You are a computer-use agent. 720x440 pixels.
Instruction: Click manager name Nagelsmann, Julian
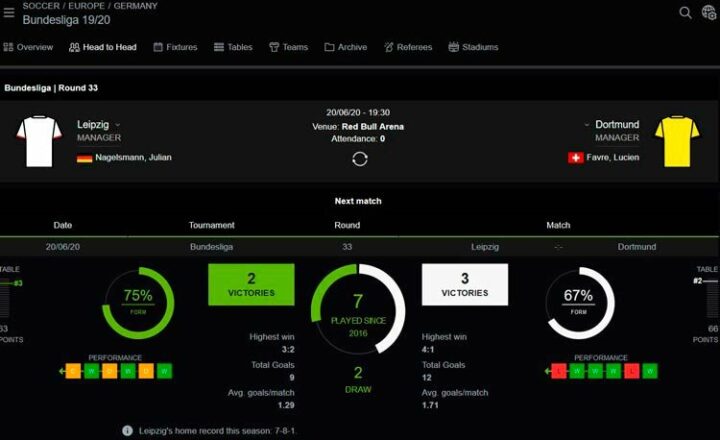click(133, 158)
